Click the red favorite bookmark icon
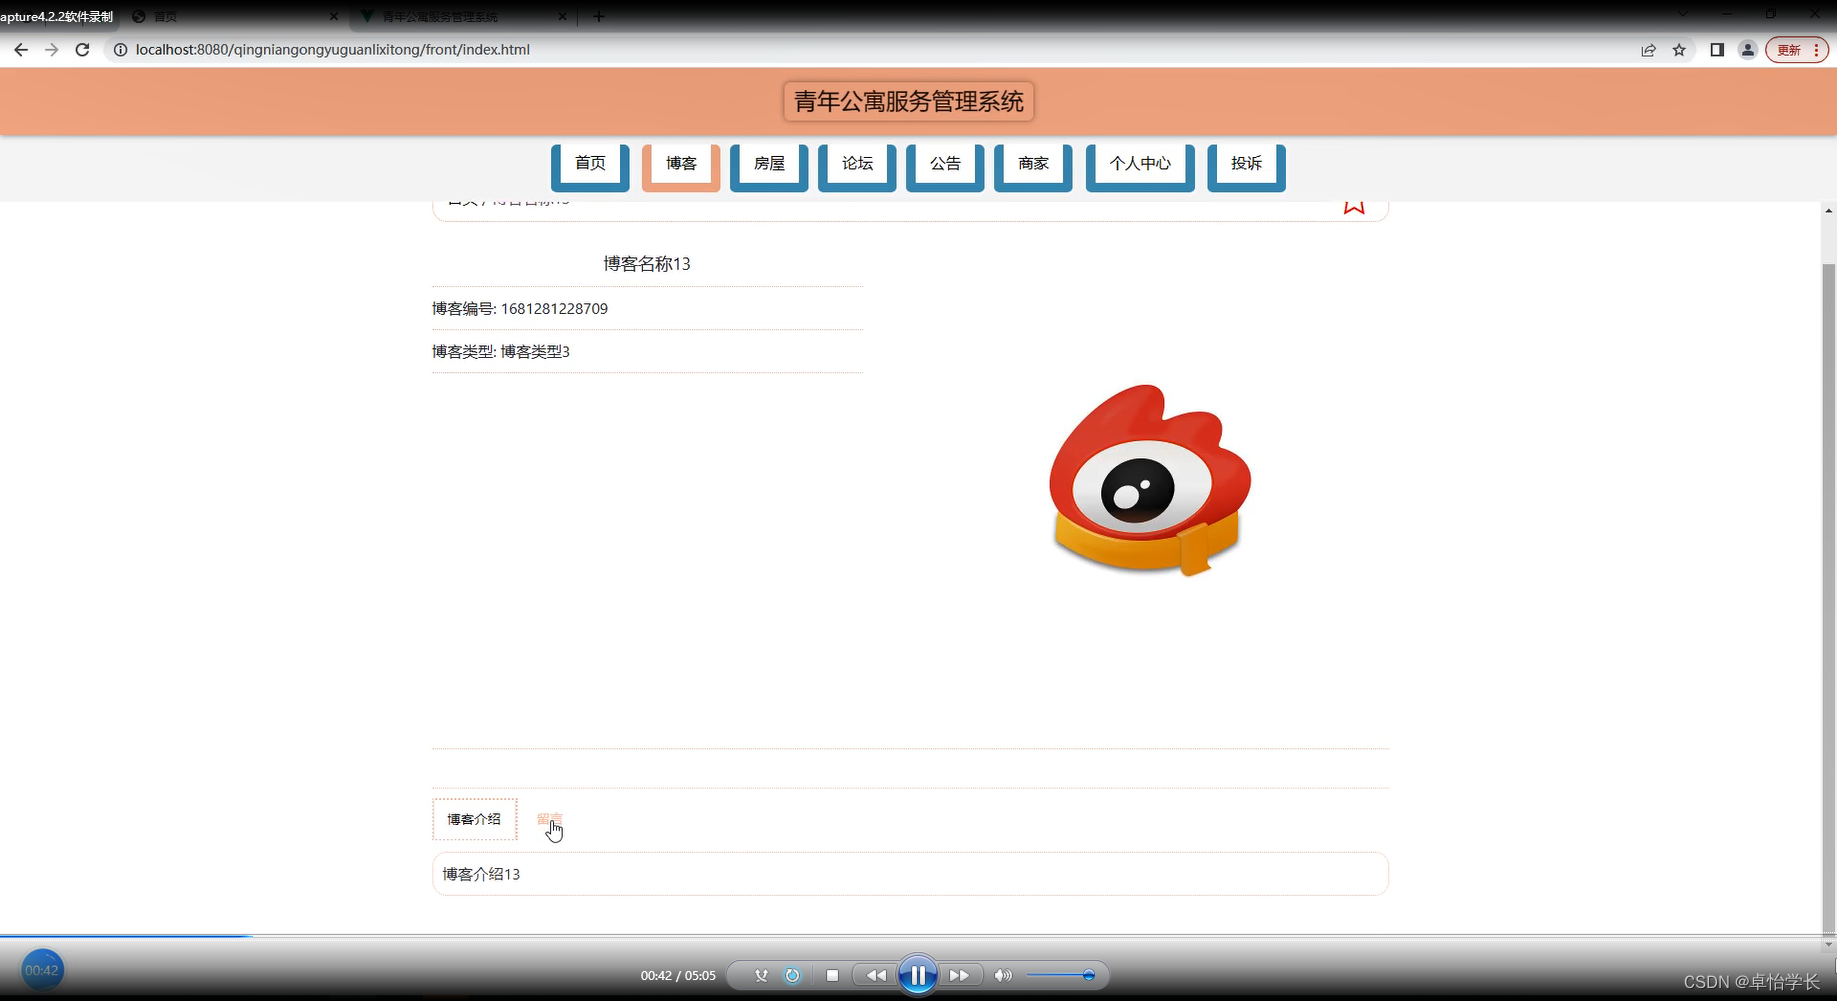 [1354, 206]
